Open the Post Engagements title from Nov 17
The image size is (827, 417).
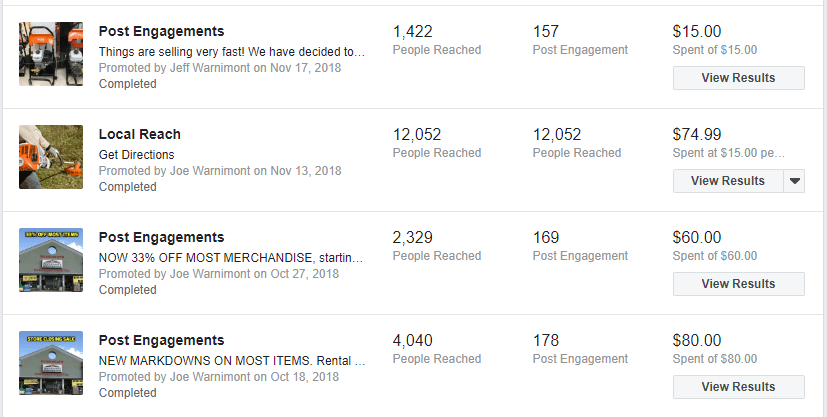point(161,32)
